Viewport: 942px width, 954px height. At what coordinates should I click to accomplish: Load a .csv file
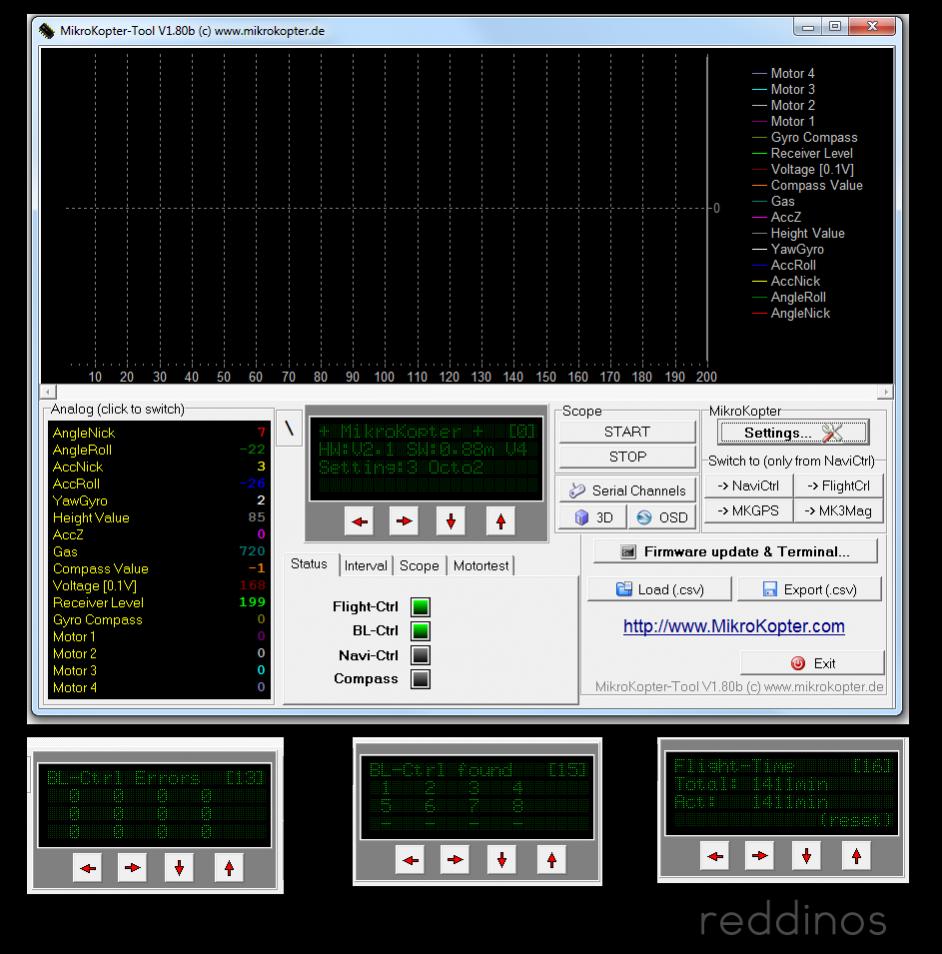coord(659,589)
